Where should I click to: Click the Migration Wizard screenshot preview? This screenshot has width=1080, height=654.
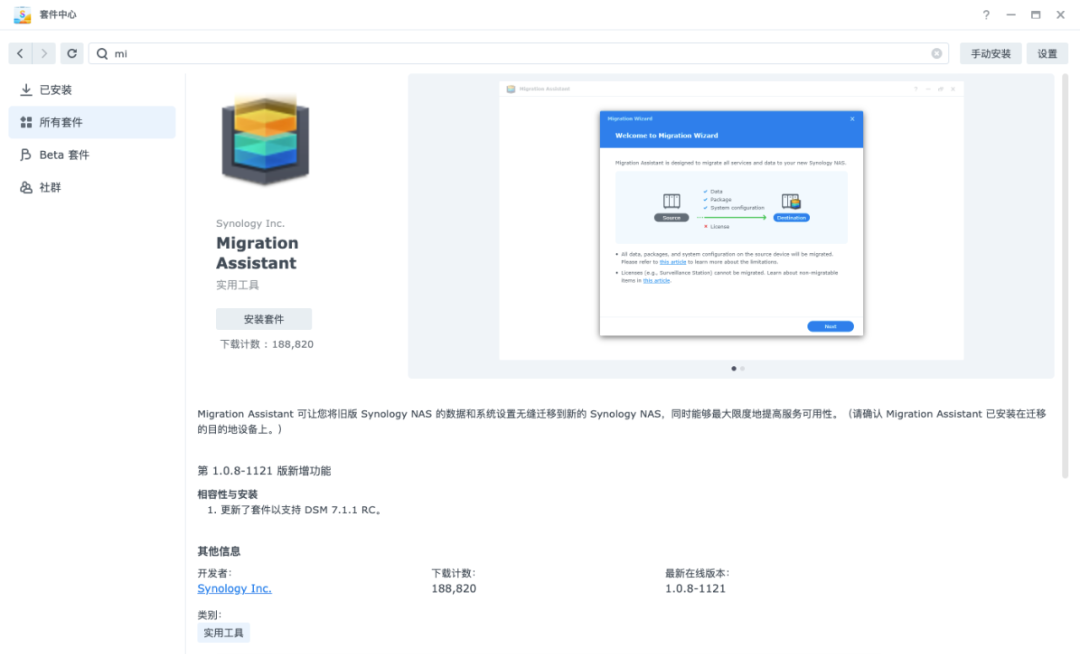pos(730,222)
